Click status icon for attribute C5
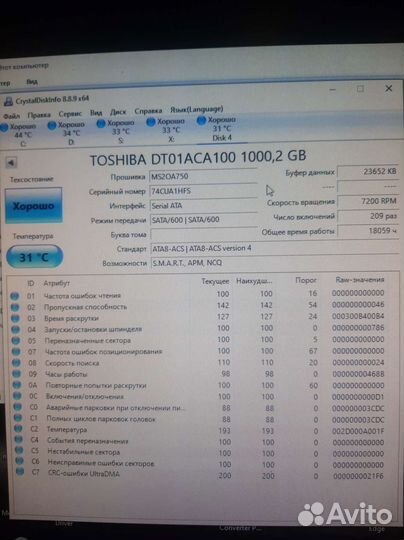The image size is (404, 540). point(19,450)
